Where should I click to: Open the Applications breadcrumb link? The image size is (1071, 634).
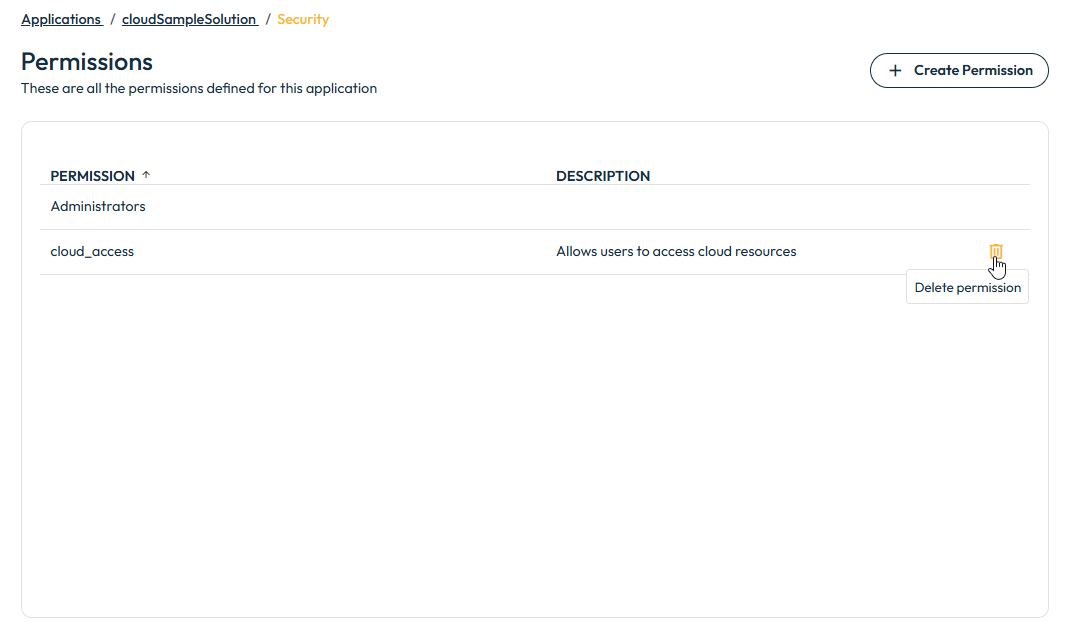(61, 19)
